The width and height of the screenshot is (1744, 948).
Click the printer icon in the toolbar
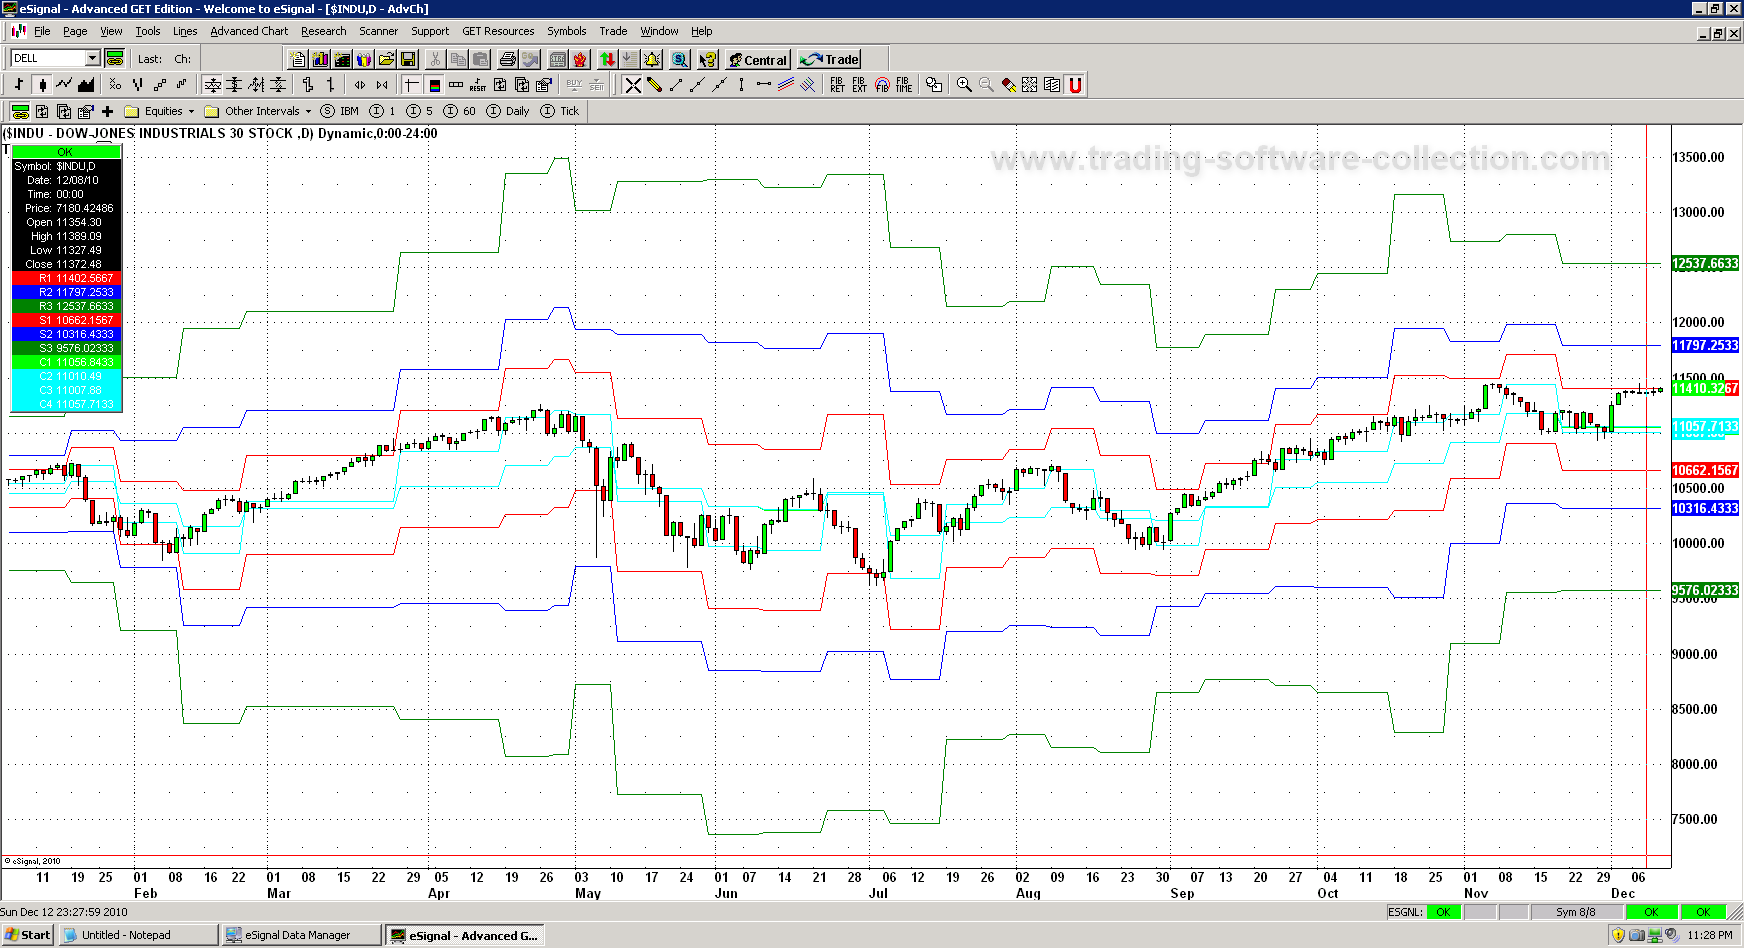click(x=508, y=60)
